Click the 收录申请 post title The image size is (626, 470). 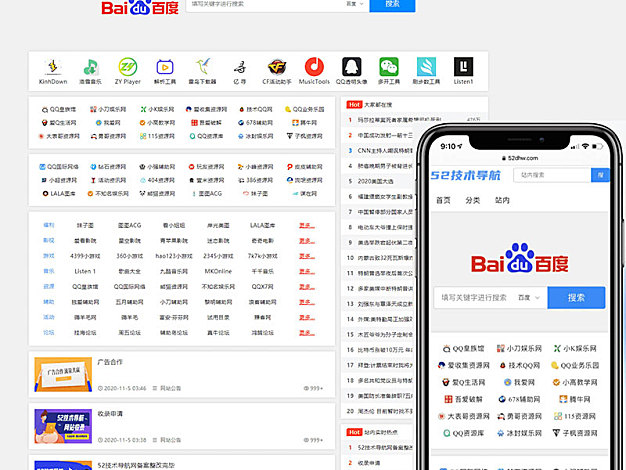point(110,414)
